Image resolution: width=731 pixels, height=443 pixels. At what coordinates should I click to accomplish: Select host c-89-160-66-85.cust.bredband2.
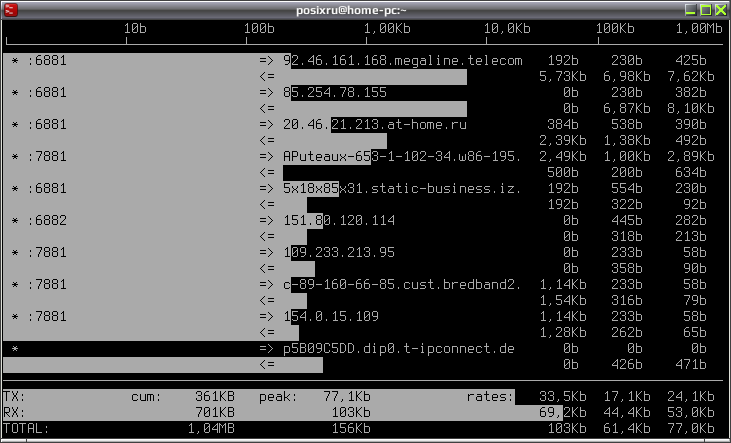(402, 284)
